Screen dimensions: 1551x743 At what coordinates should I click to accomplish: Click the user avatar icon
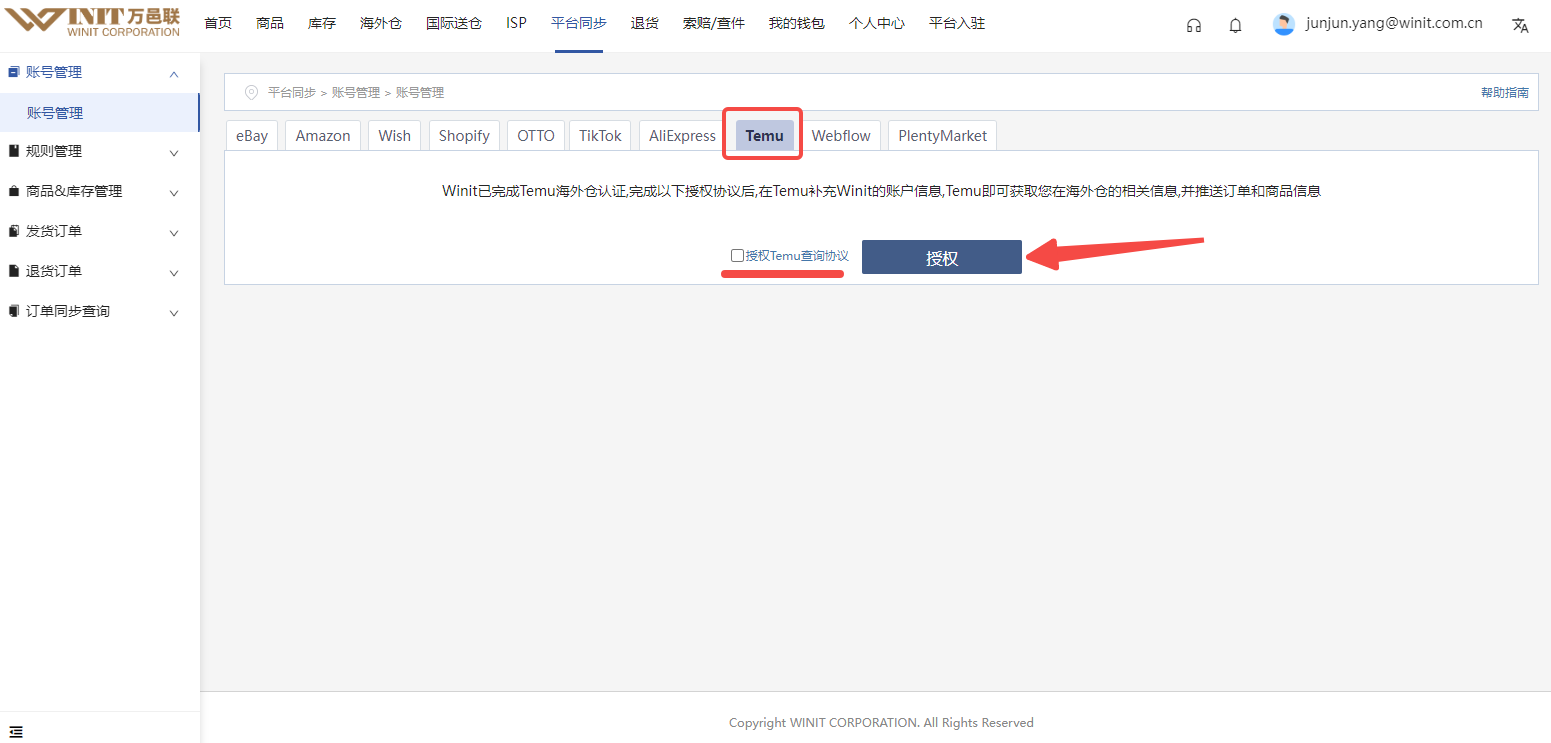click(x=1284, y=24)
